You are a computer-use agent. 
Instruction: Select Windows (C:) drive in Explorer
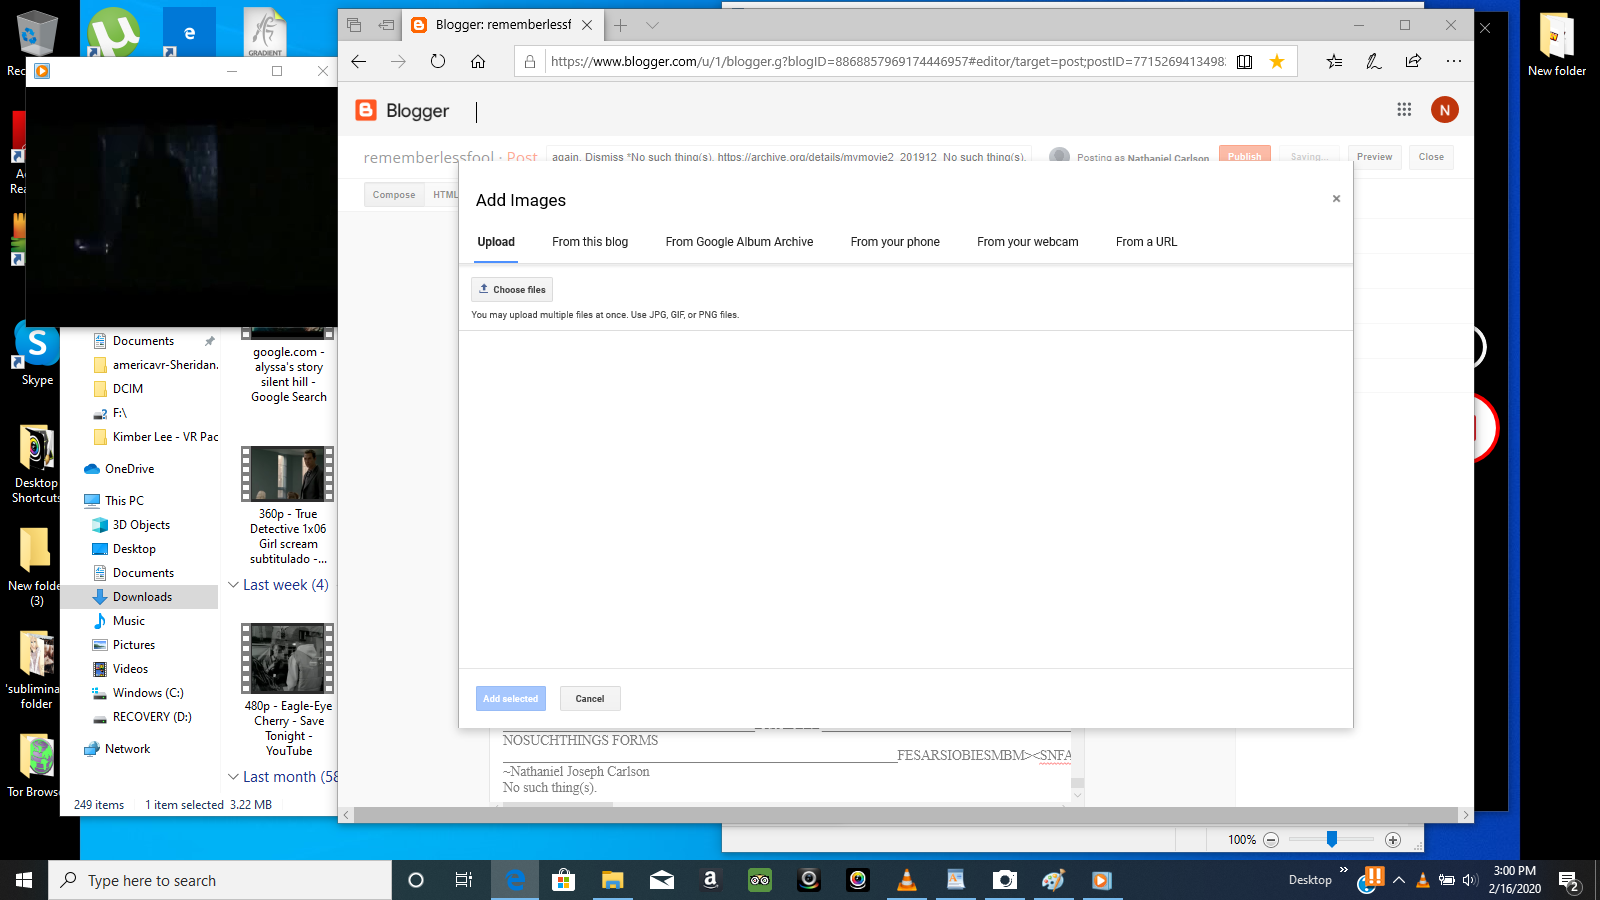[147, 693]
